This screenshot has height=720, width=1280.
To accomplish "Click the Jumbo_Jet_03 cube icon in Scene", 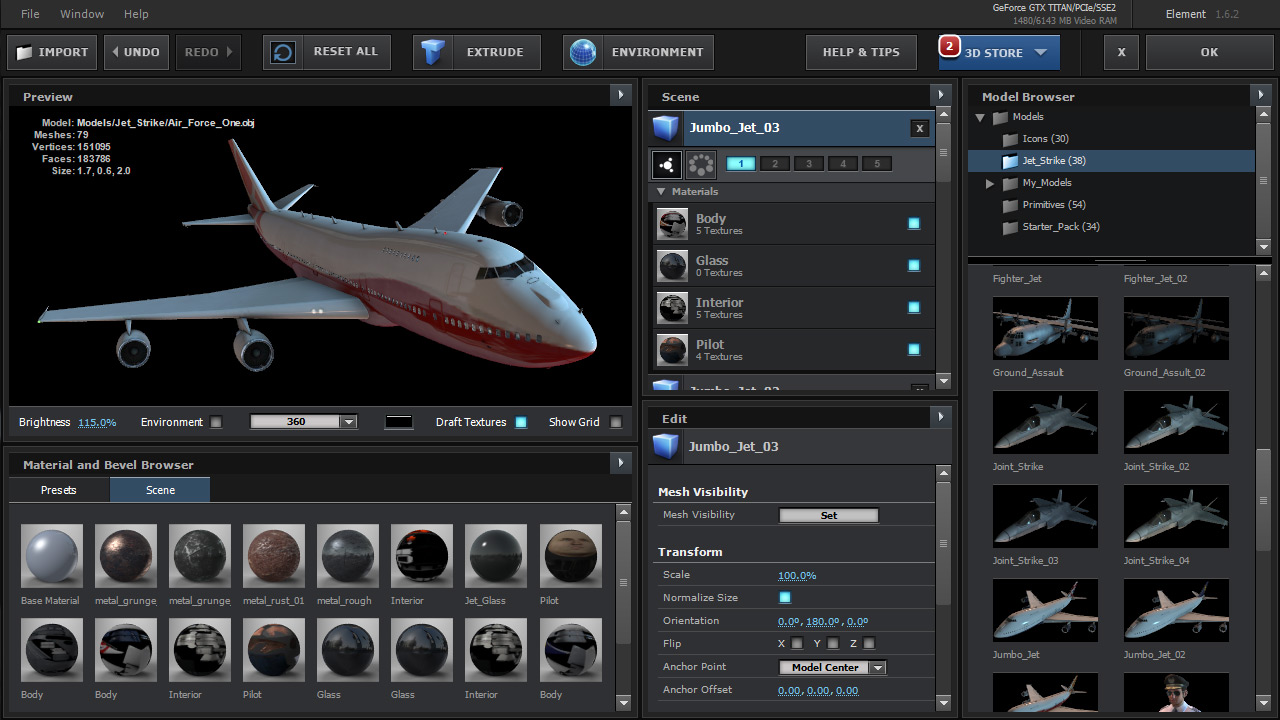I will 666,128.
